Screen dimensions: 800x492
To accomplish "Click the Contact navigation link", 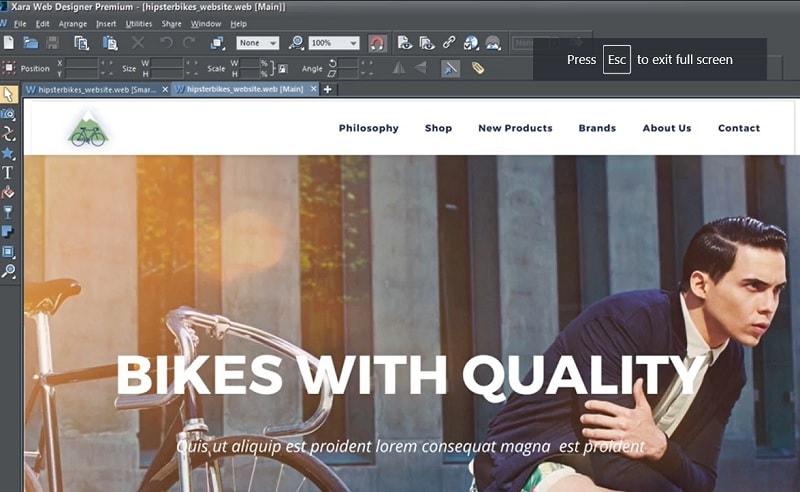I will pos(739,128).
